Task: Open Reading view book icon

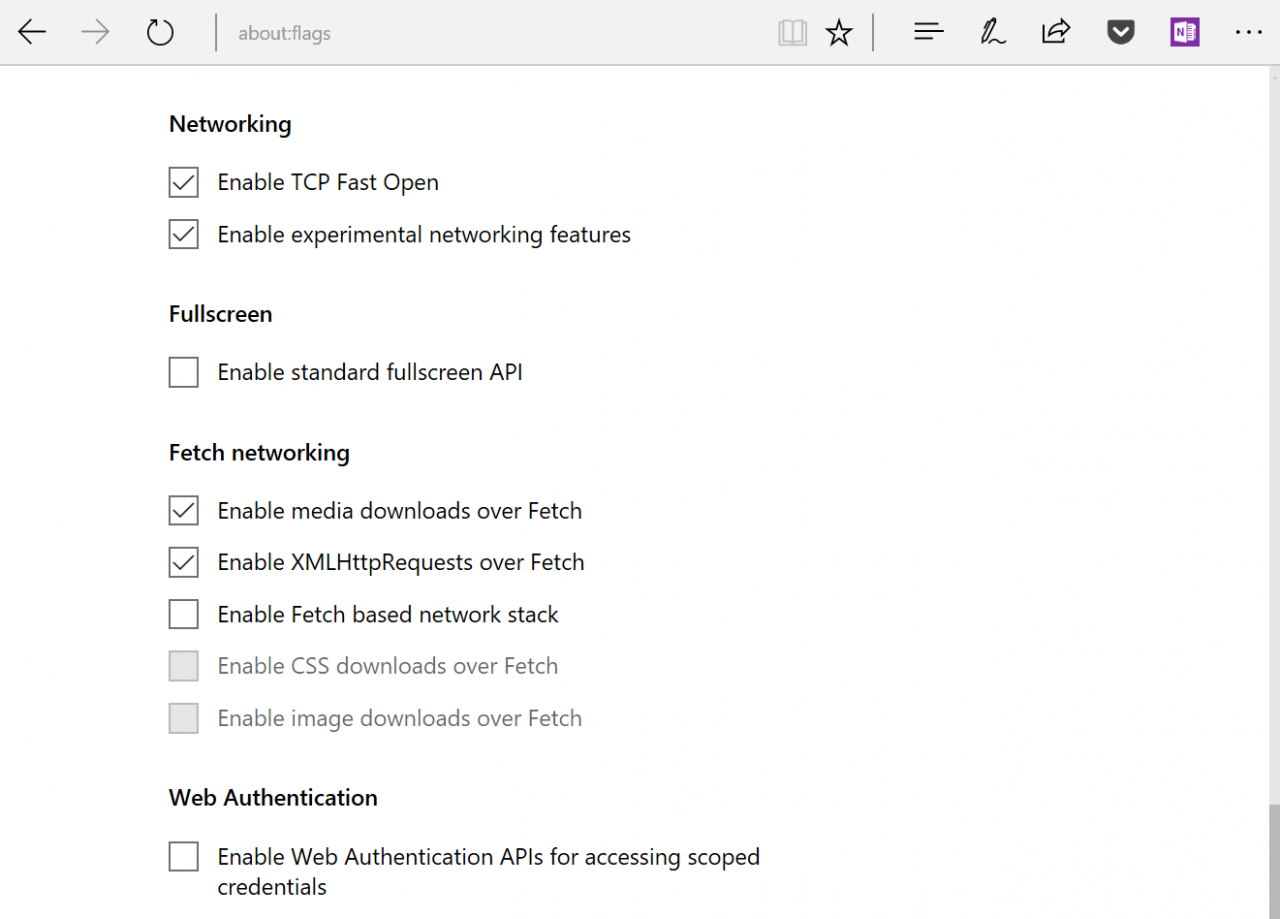Action: pos(792,34)
